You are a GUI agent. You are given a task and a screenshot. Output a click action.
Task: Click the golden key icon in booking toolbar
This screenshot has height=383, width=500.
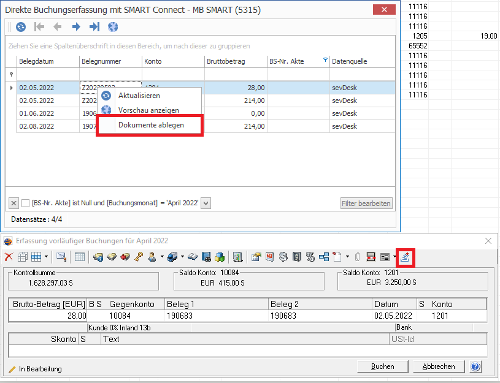point(139,257)
